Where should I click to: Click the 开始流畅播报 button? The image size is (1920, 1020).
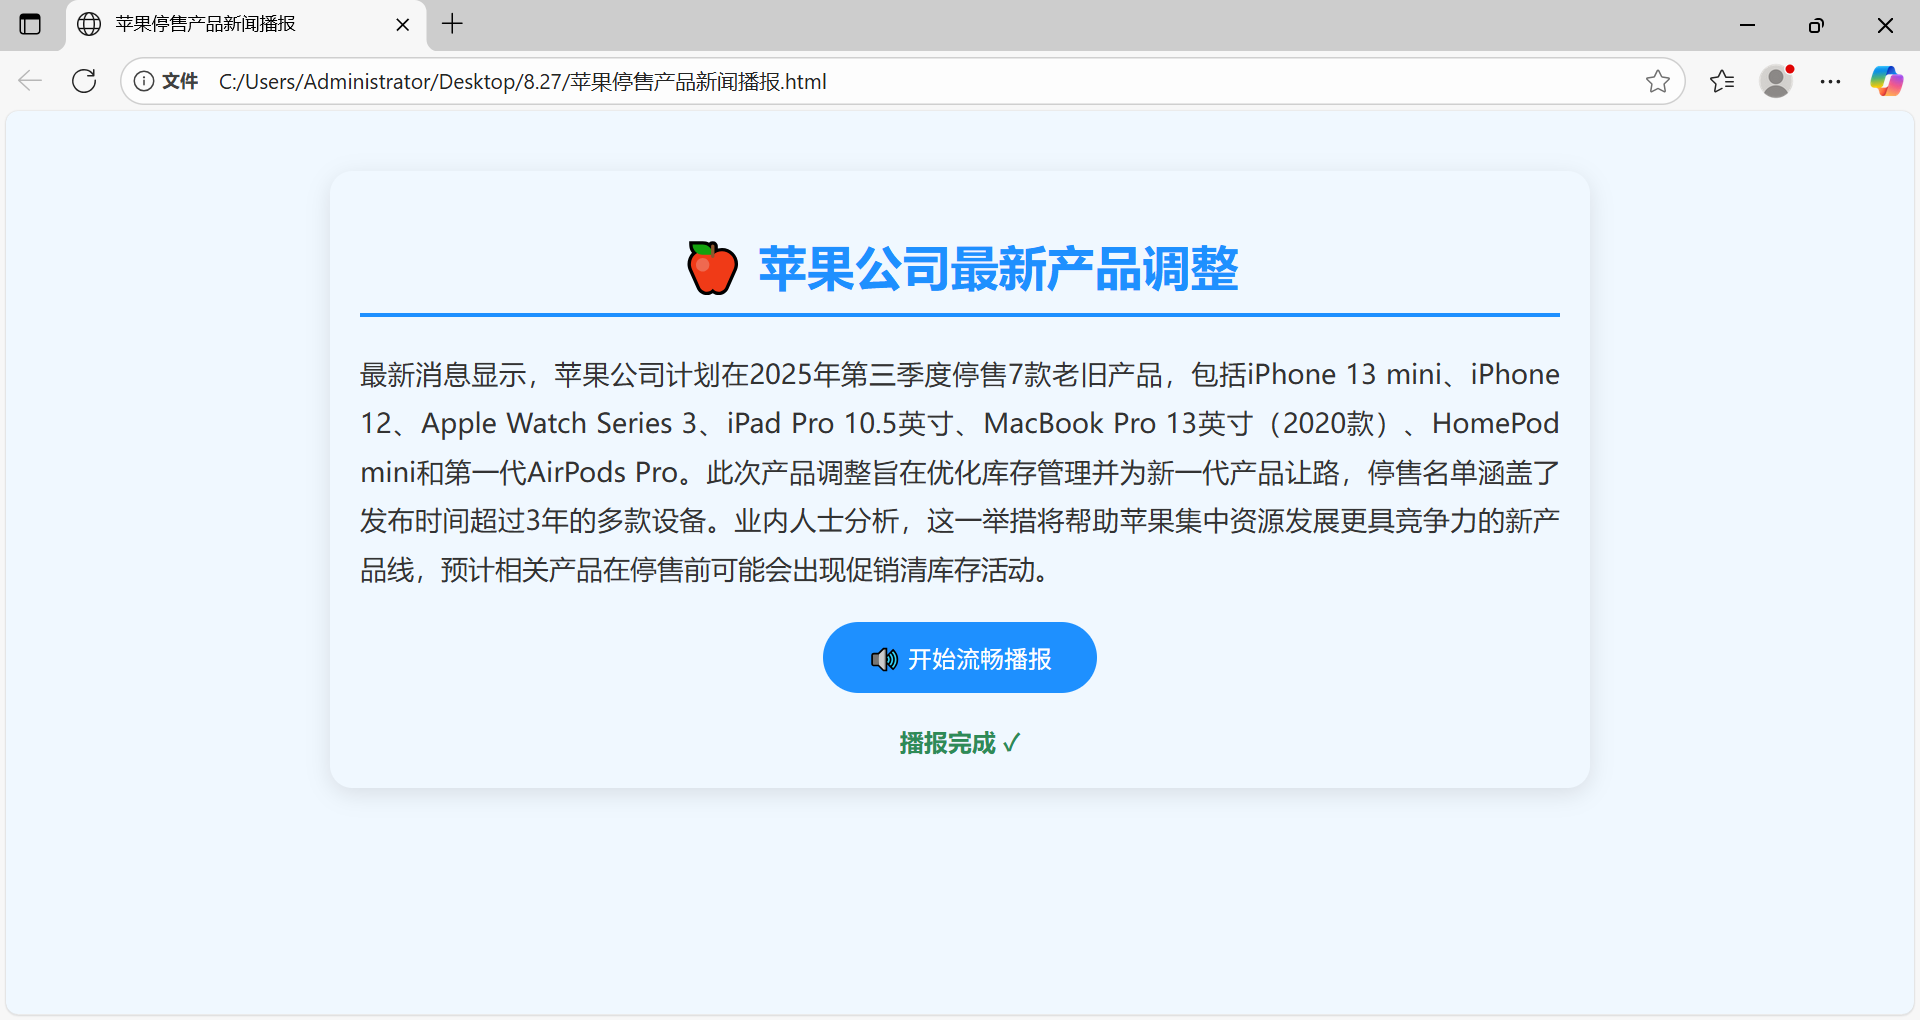click(x=960, y=658)
